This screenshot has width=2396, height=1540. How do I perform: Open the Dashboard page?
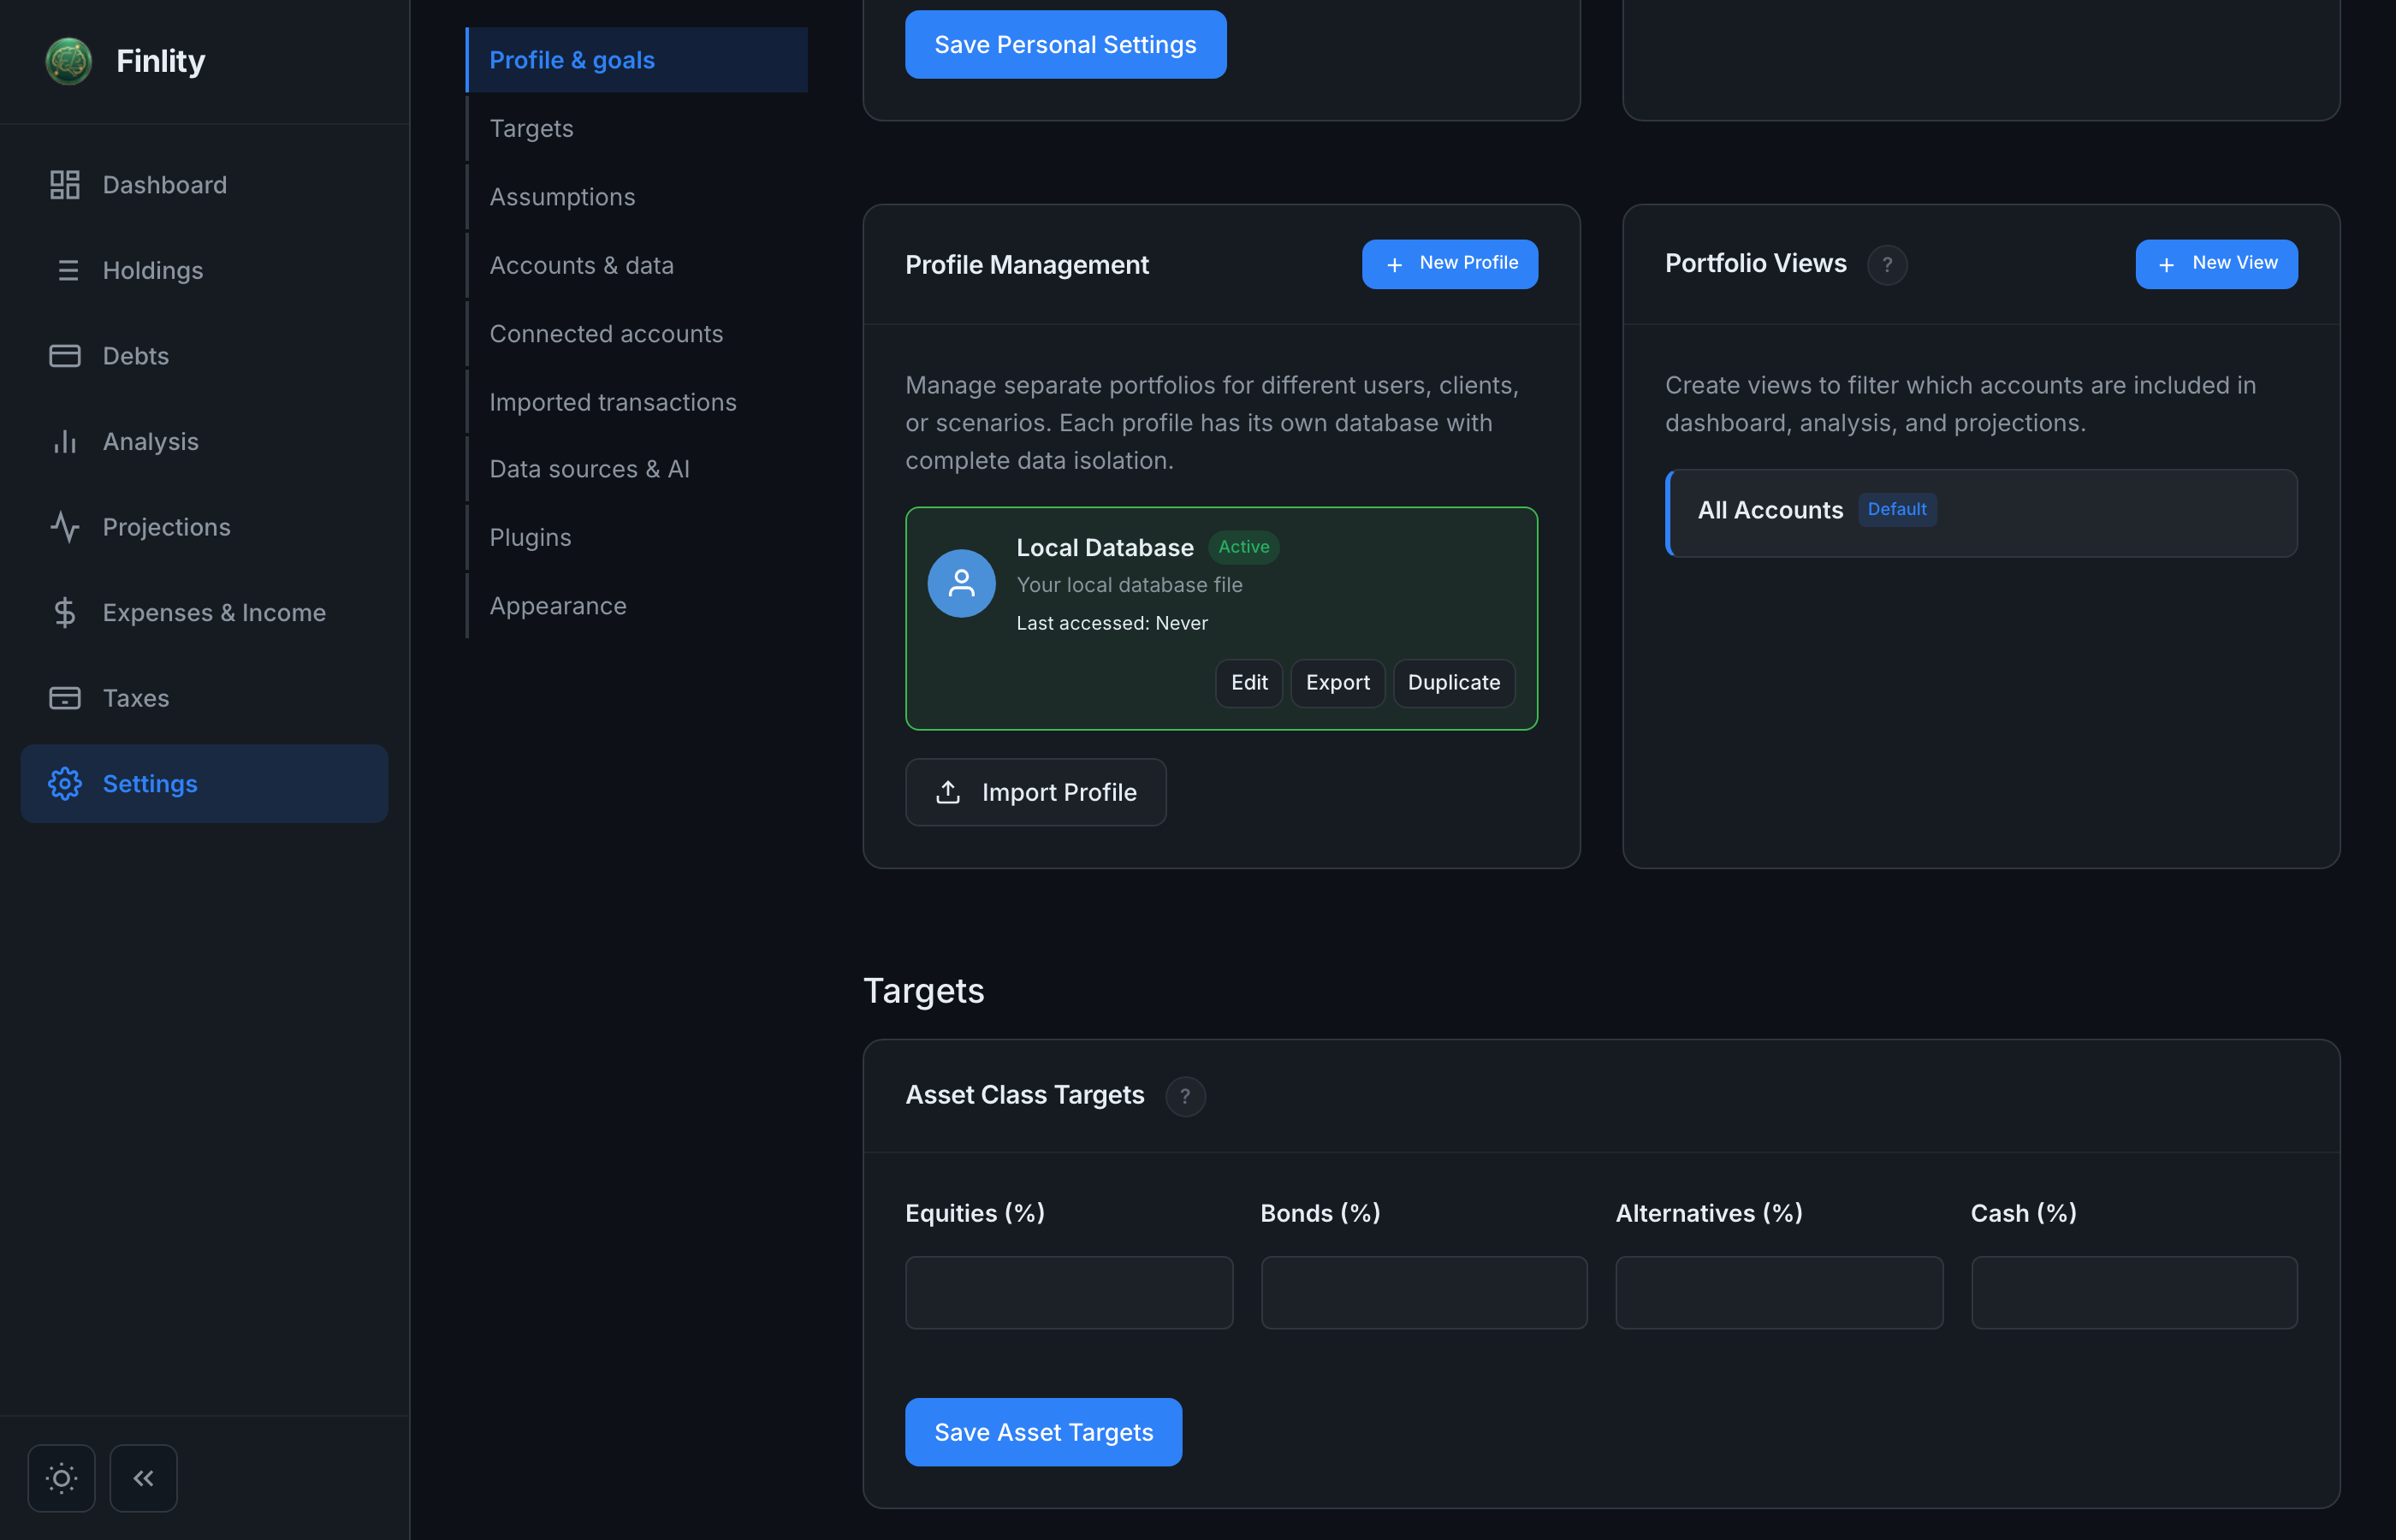click(x=204, y=185)
